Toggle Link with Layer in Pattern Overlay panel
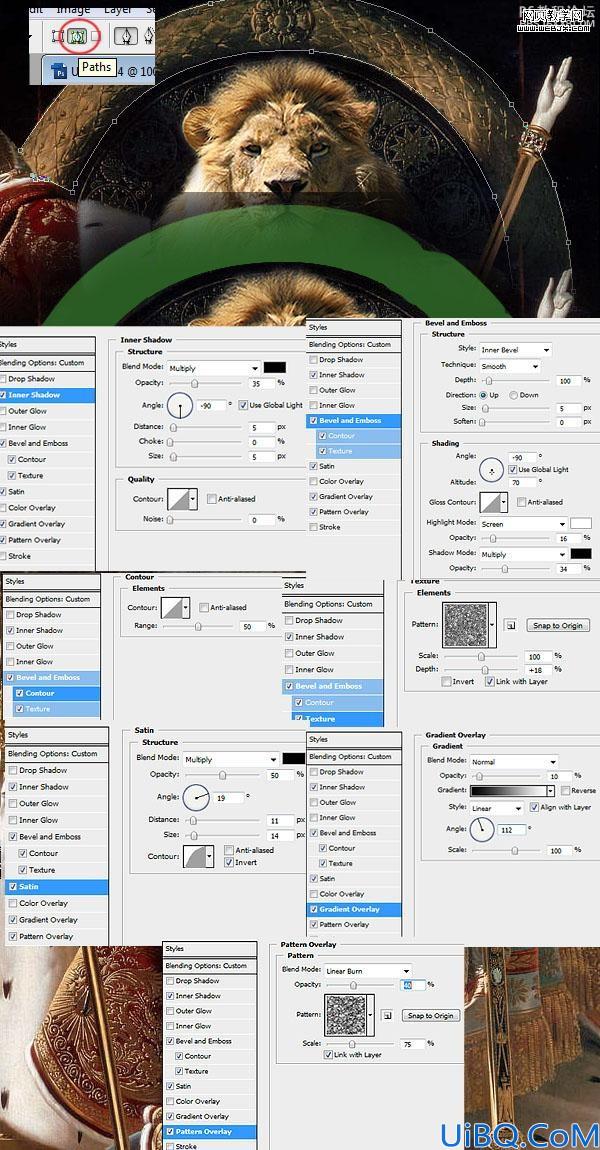This screenshot has width=600, height=1150. pos(328,1055)
